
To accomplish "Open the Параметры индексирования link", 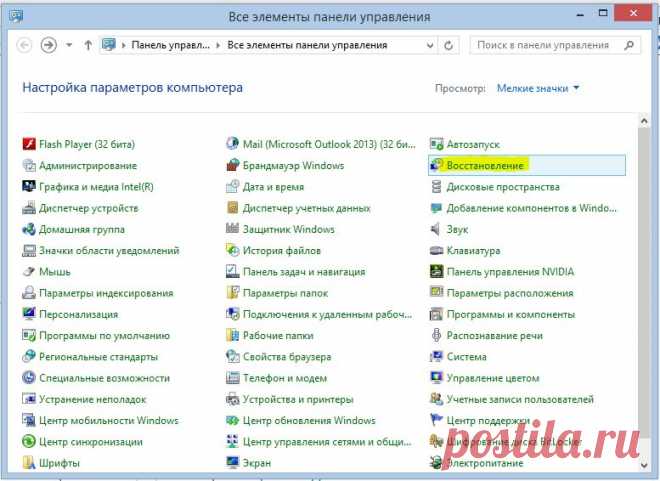I will click(106, 293).
